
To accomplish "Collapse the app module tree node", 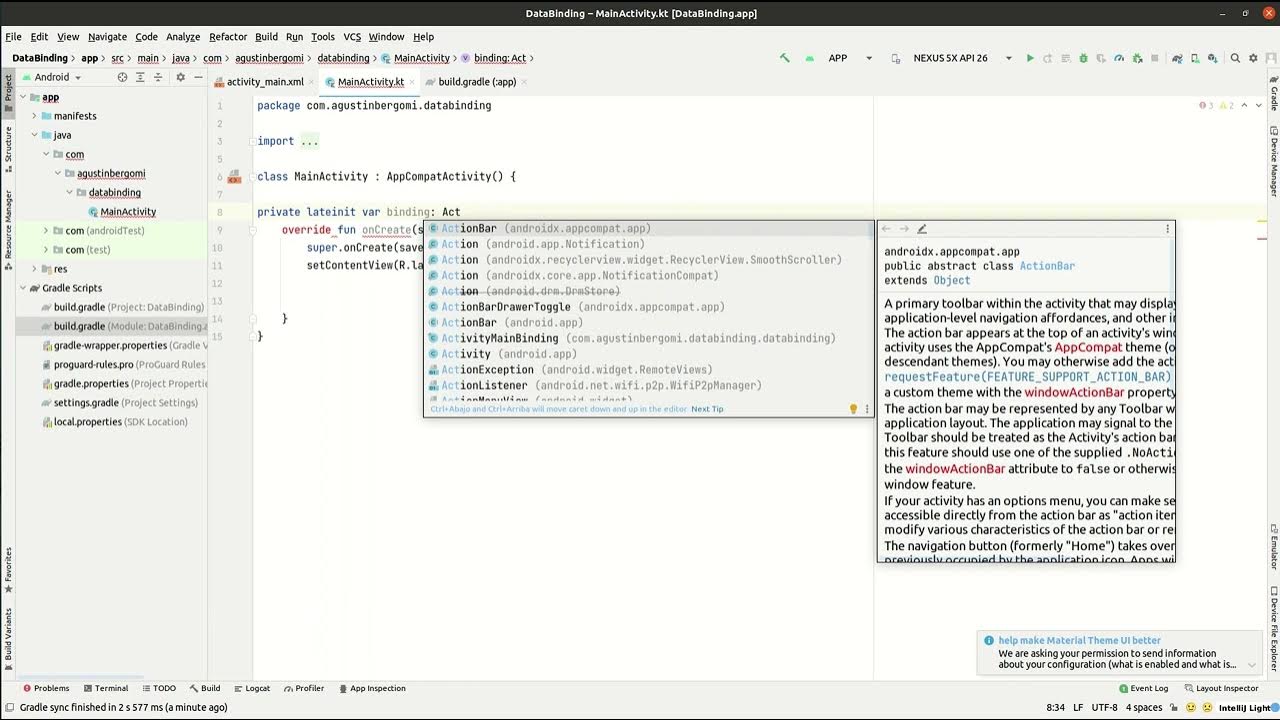I will [22, 97].
